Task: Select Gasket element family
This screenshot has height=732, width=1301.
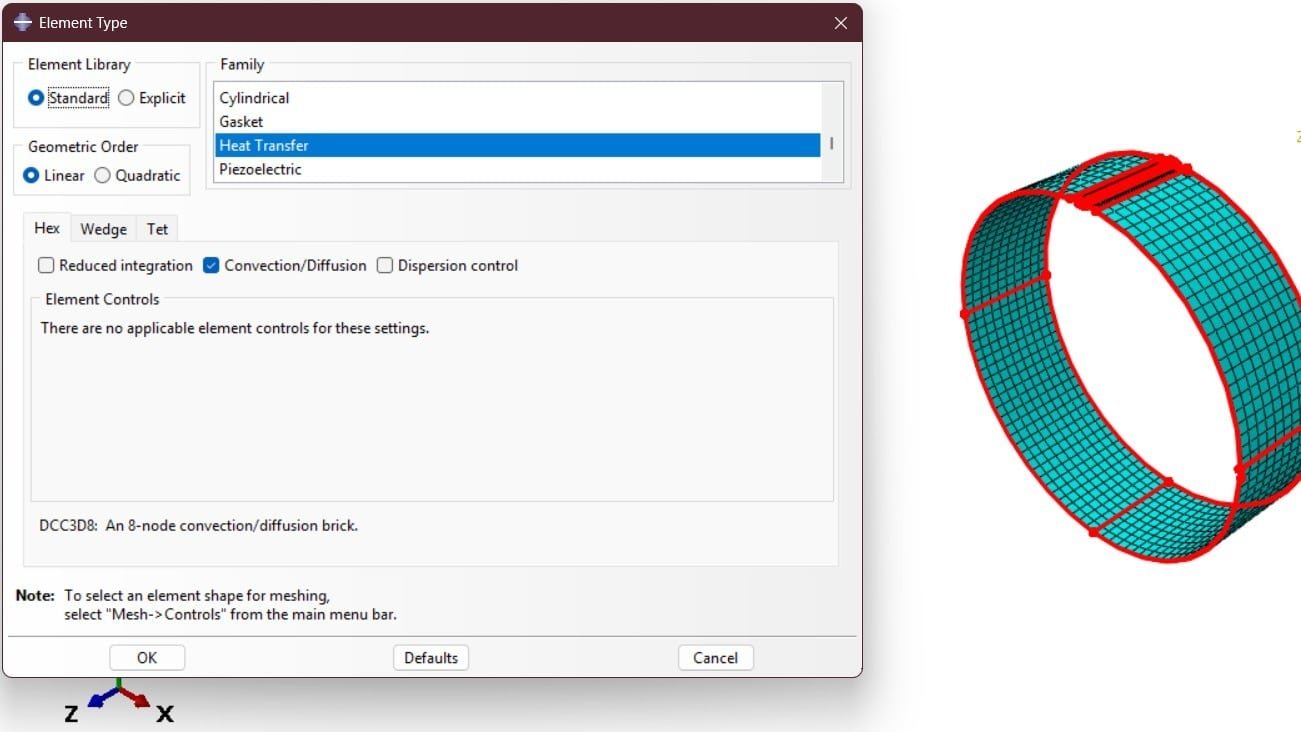Action: pos(241,122)
